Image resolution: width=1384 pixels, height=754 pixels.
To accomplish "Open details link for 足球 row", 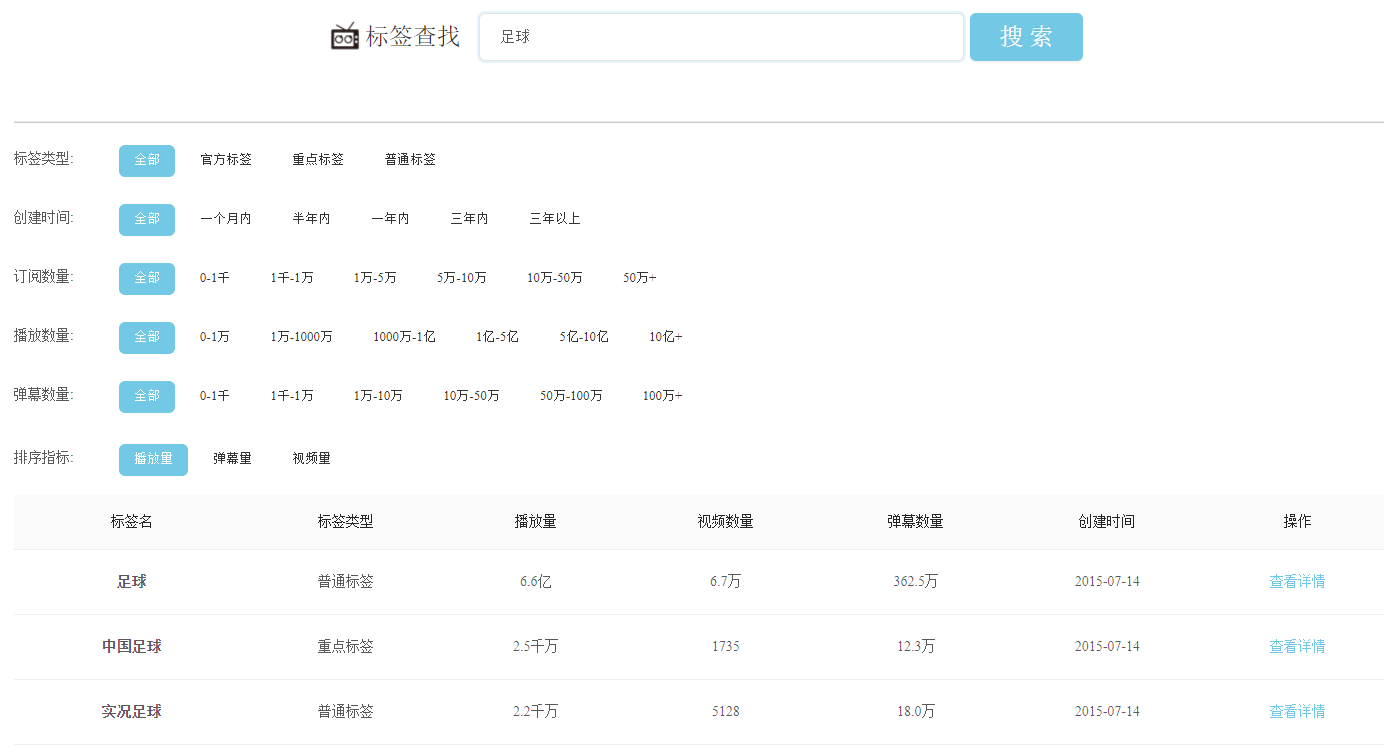I will click(1297, 582).
